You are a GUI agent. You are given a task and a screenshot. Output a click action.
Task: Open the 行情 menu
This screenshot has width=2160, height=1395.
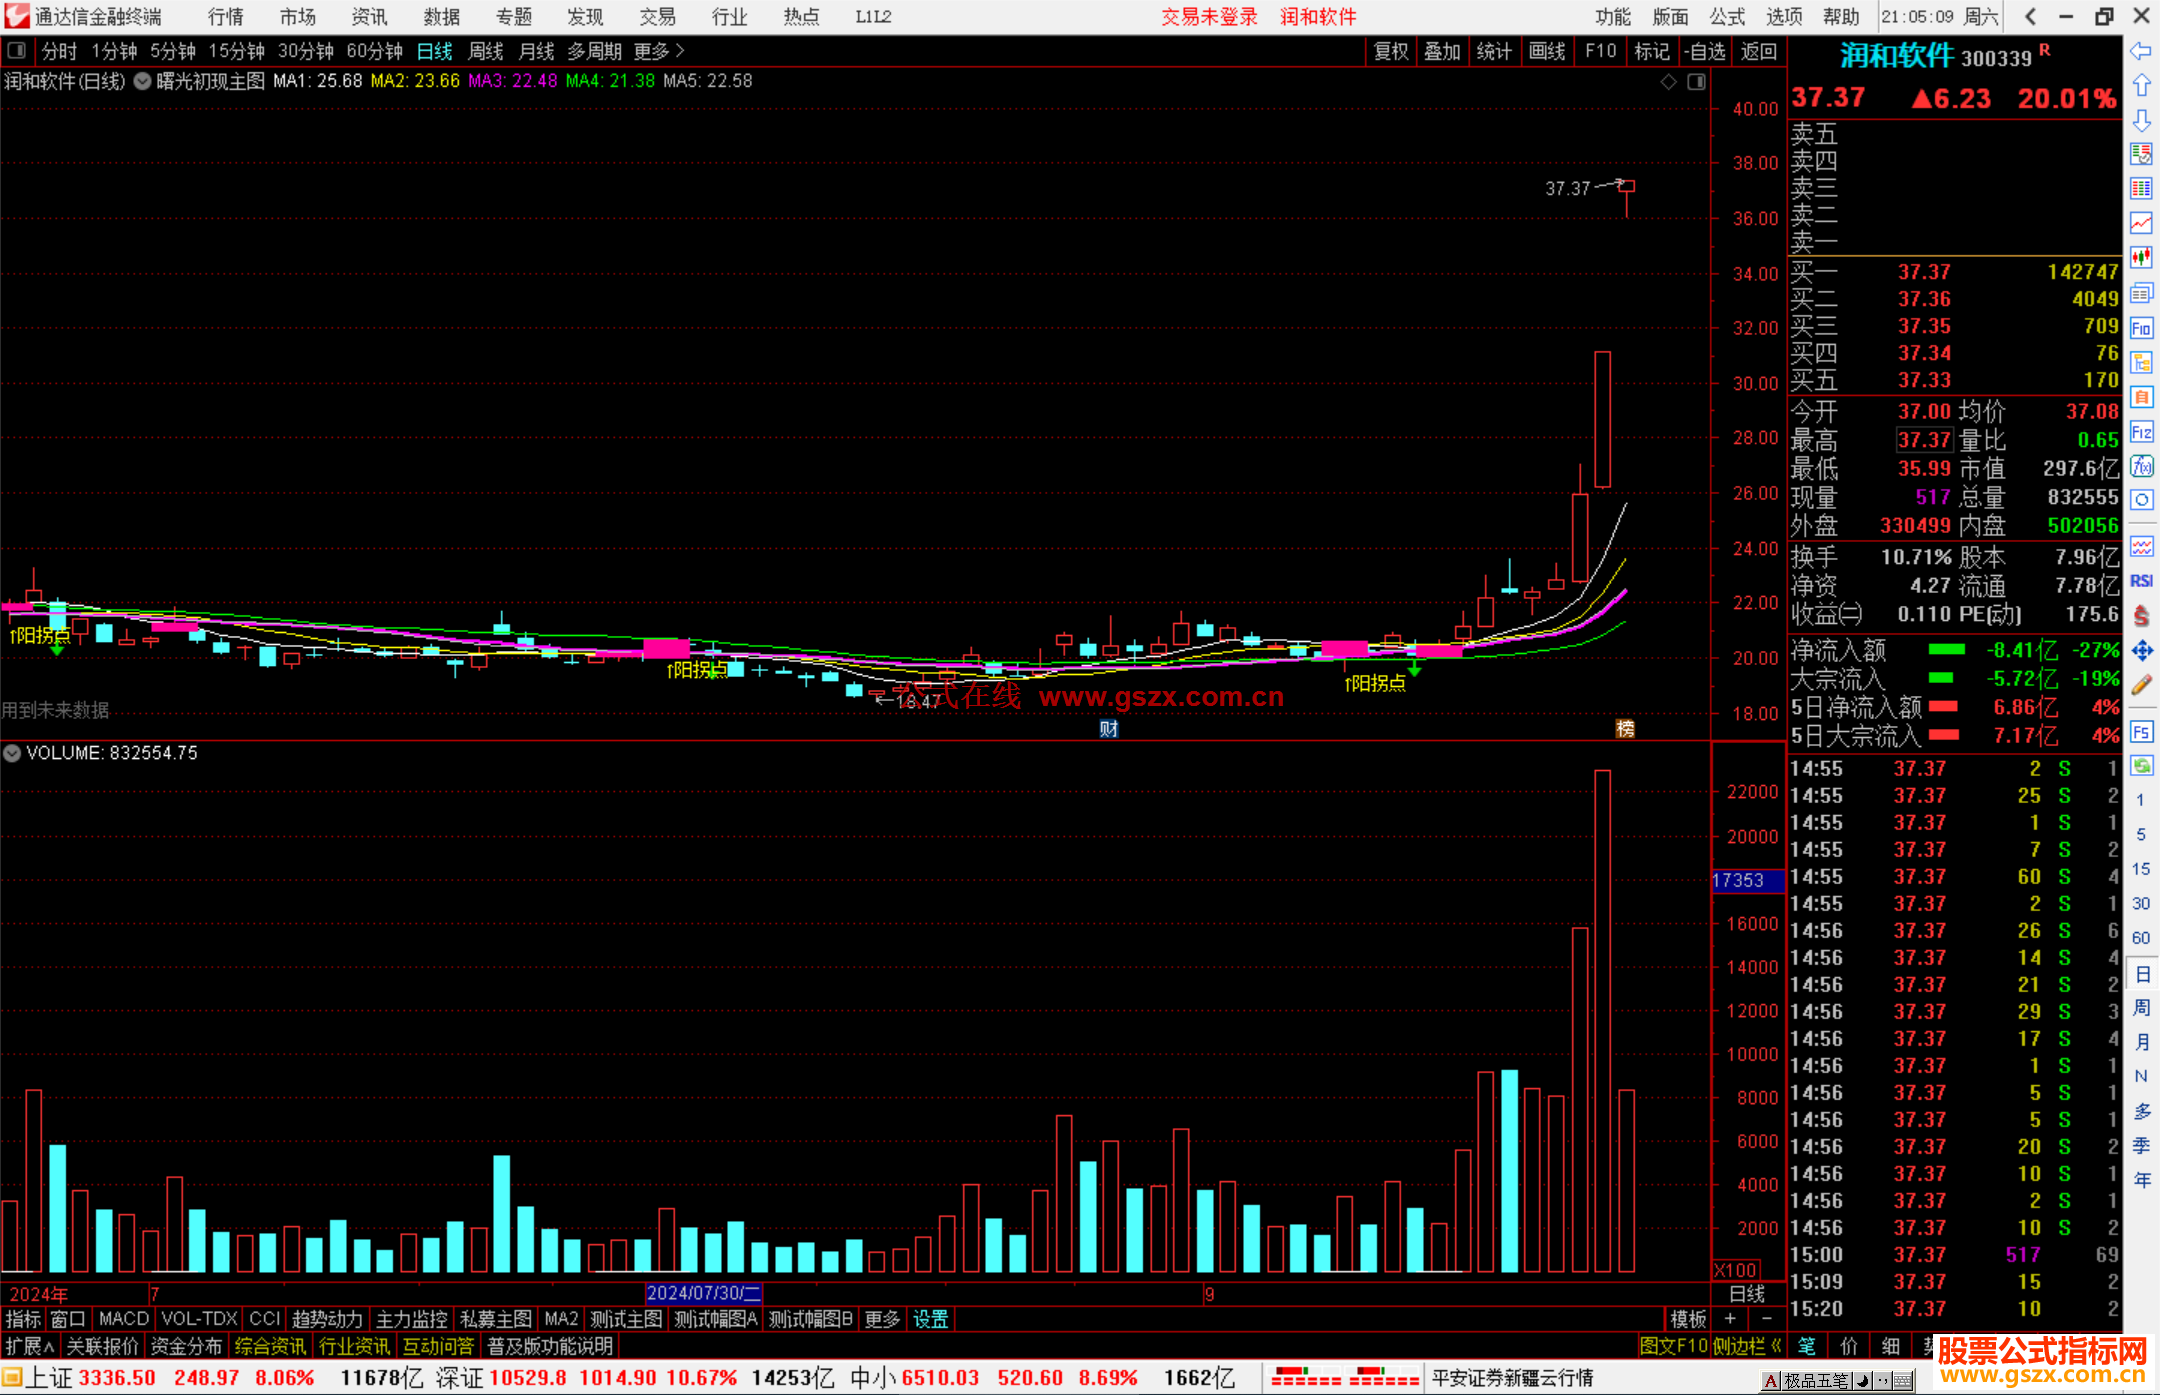click(x=226, y=17)
